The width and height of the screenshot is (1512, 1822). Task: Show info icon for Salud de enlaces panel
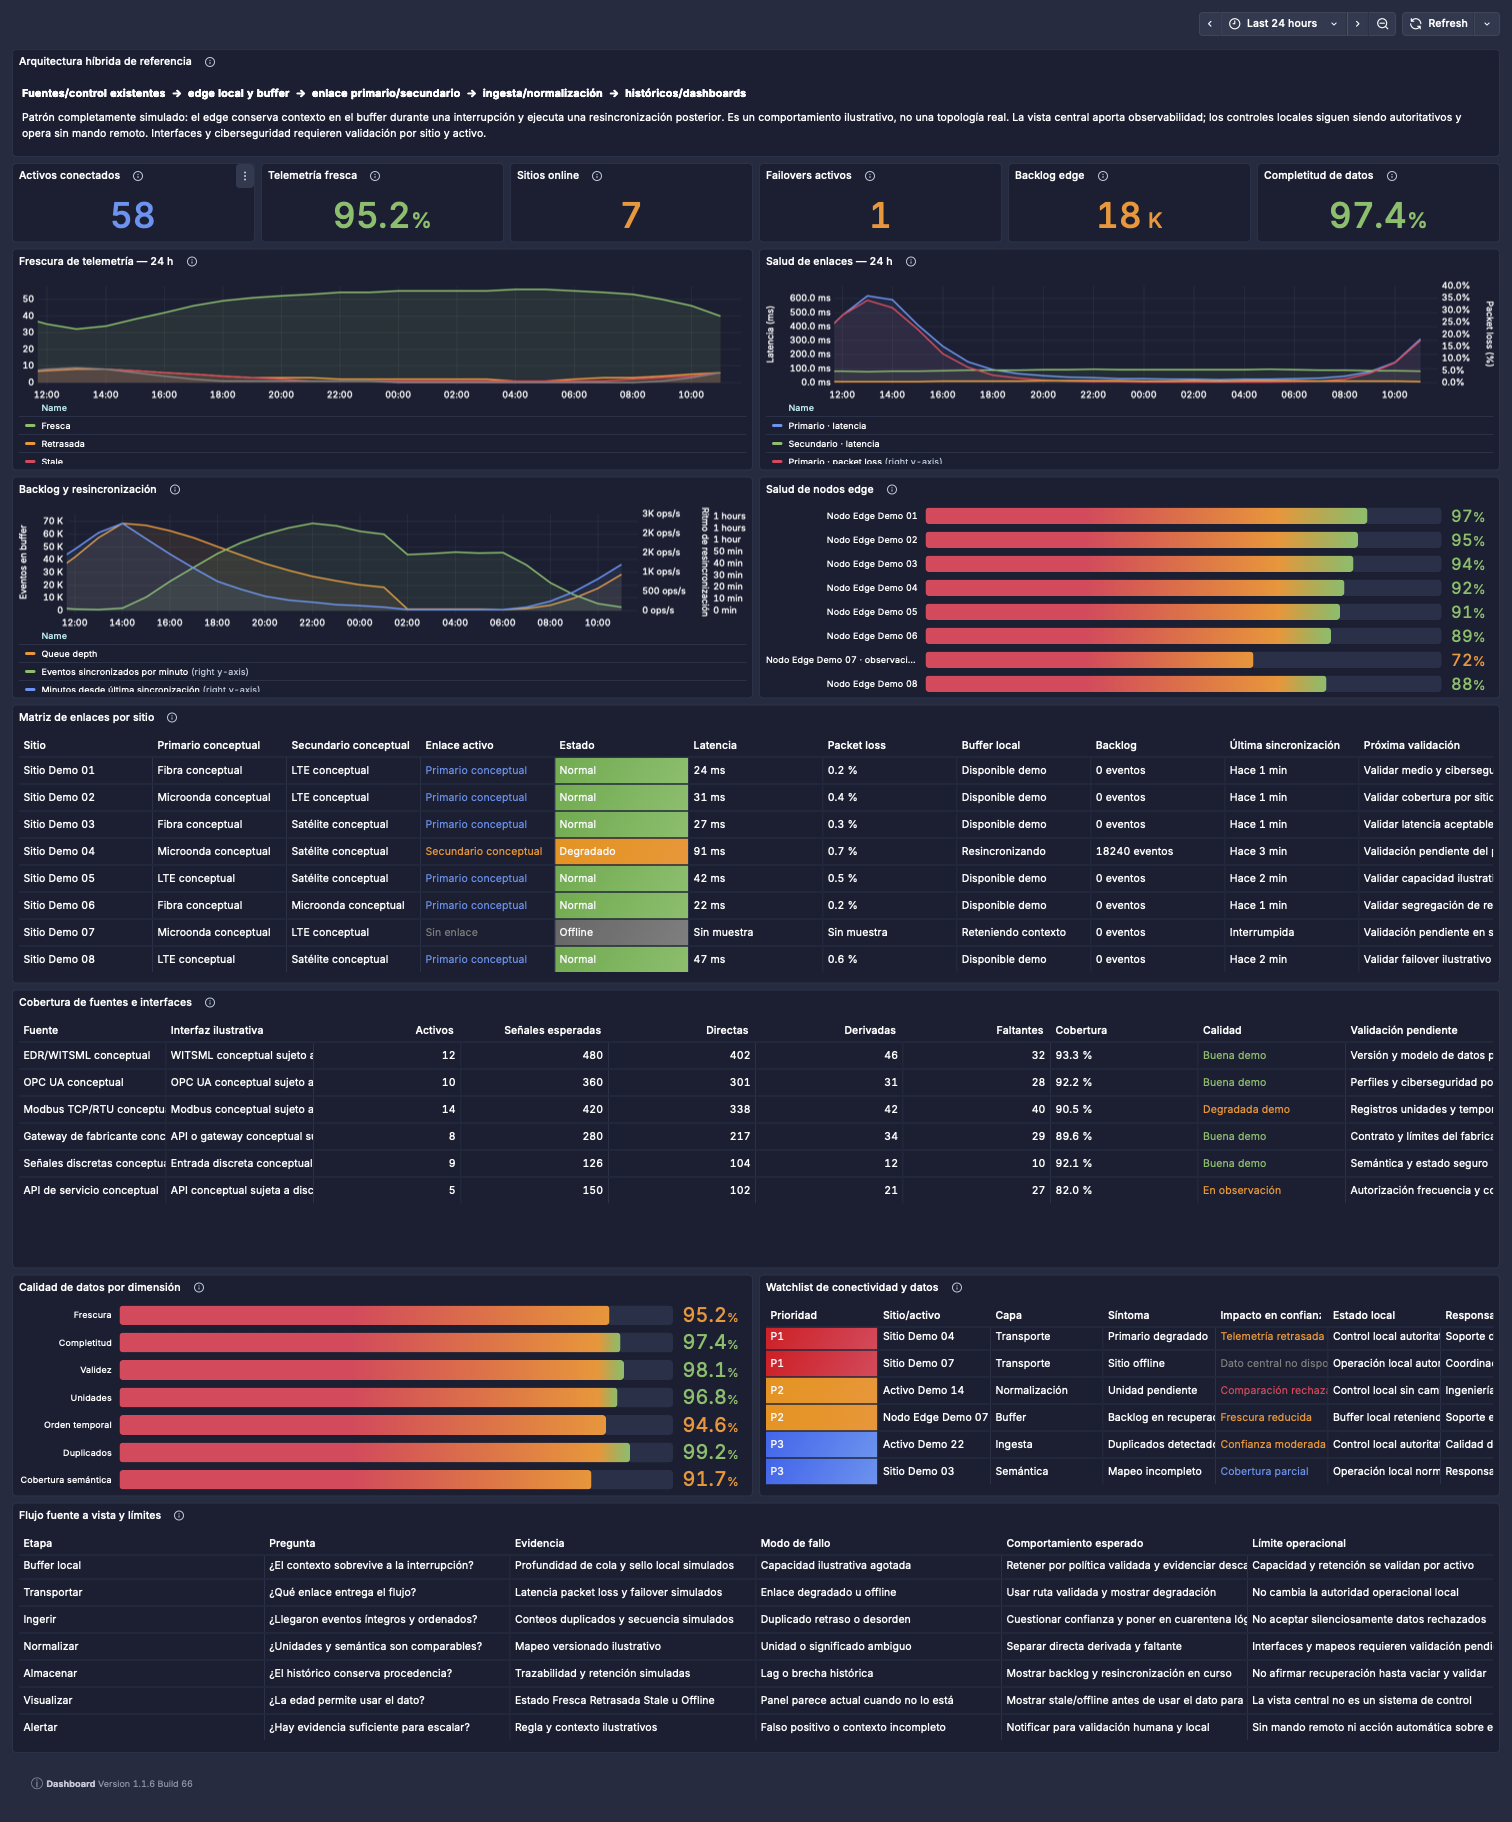911,262
